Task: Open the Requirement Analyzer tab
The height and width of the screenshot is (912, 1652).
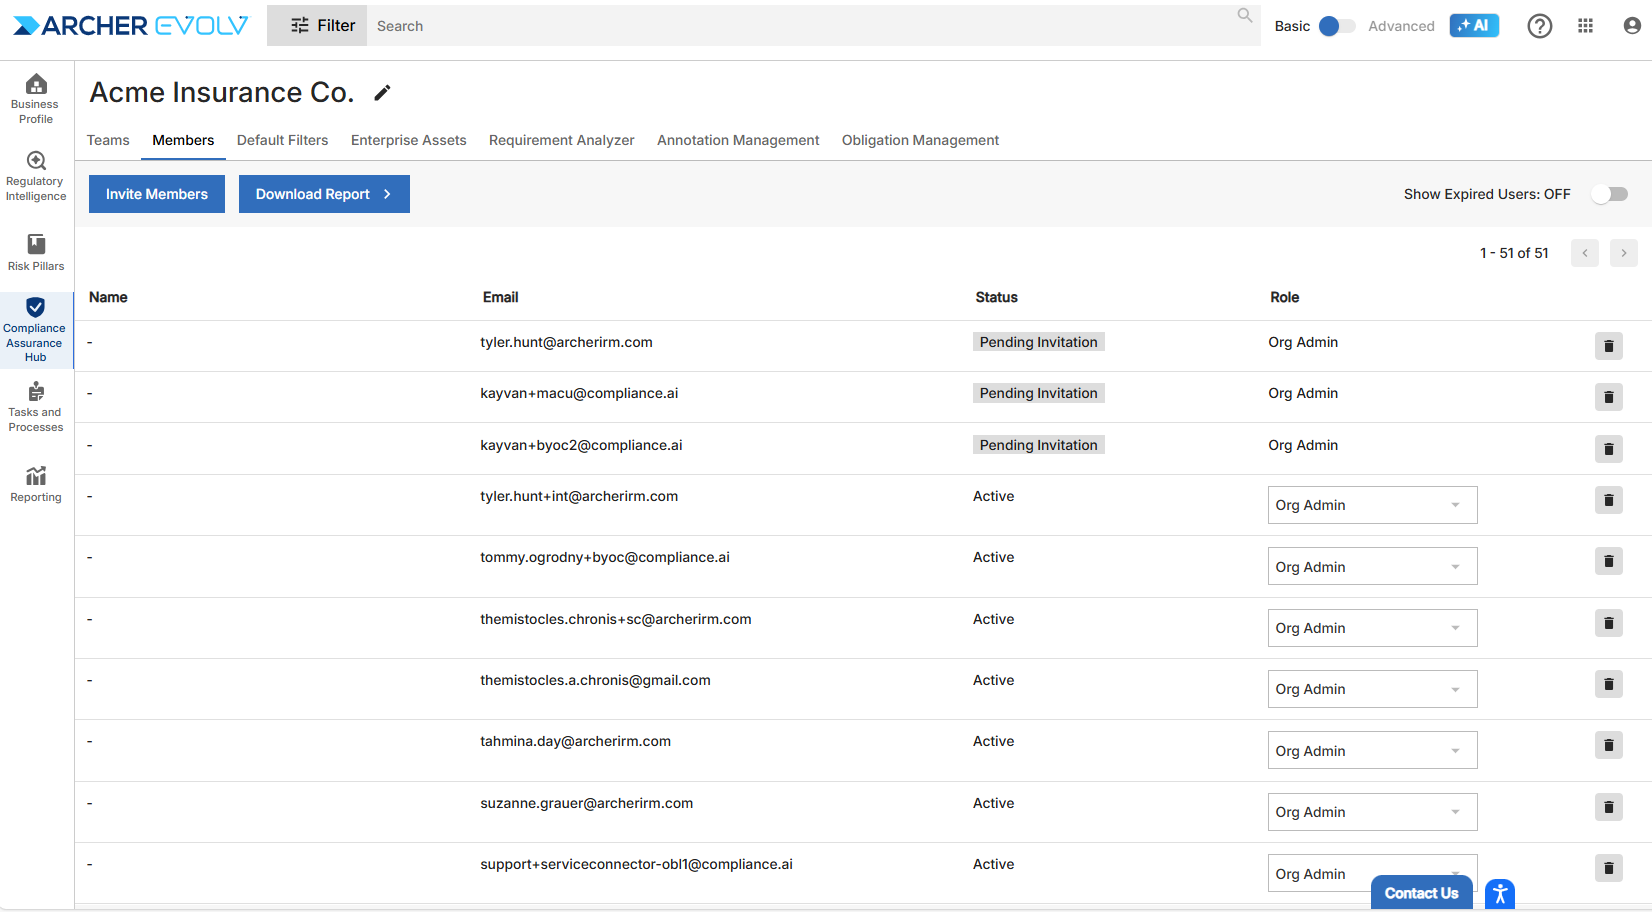Action: click(x=561, y=140)
